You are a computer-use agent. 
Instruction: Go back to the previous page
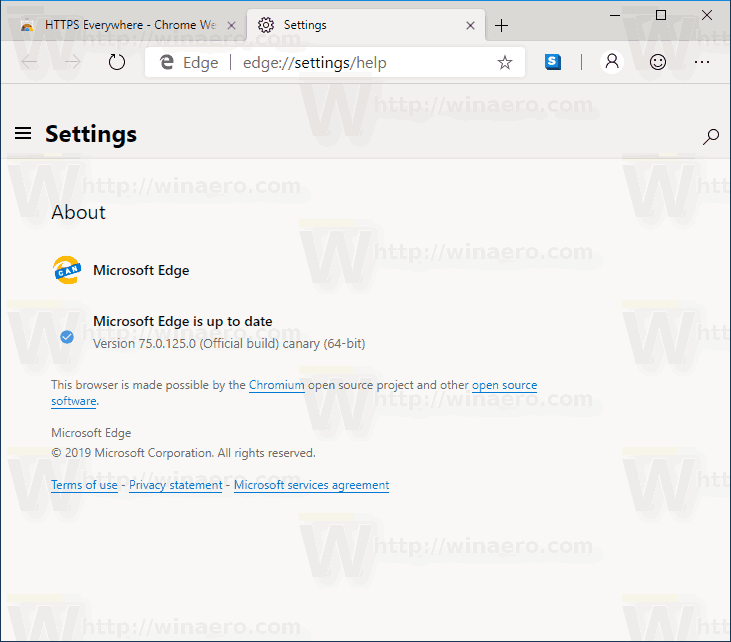[x=29, y=62]
